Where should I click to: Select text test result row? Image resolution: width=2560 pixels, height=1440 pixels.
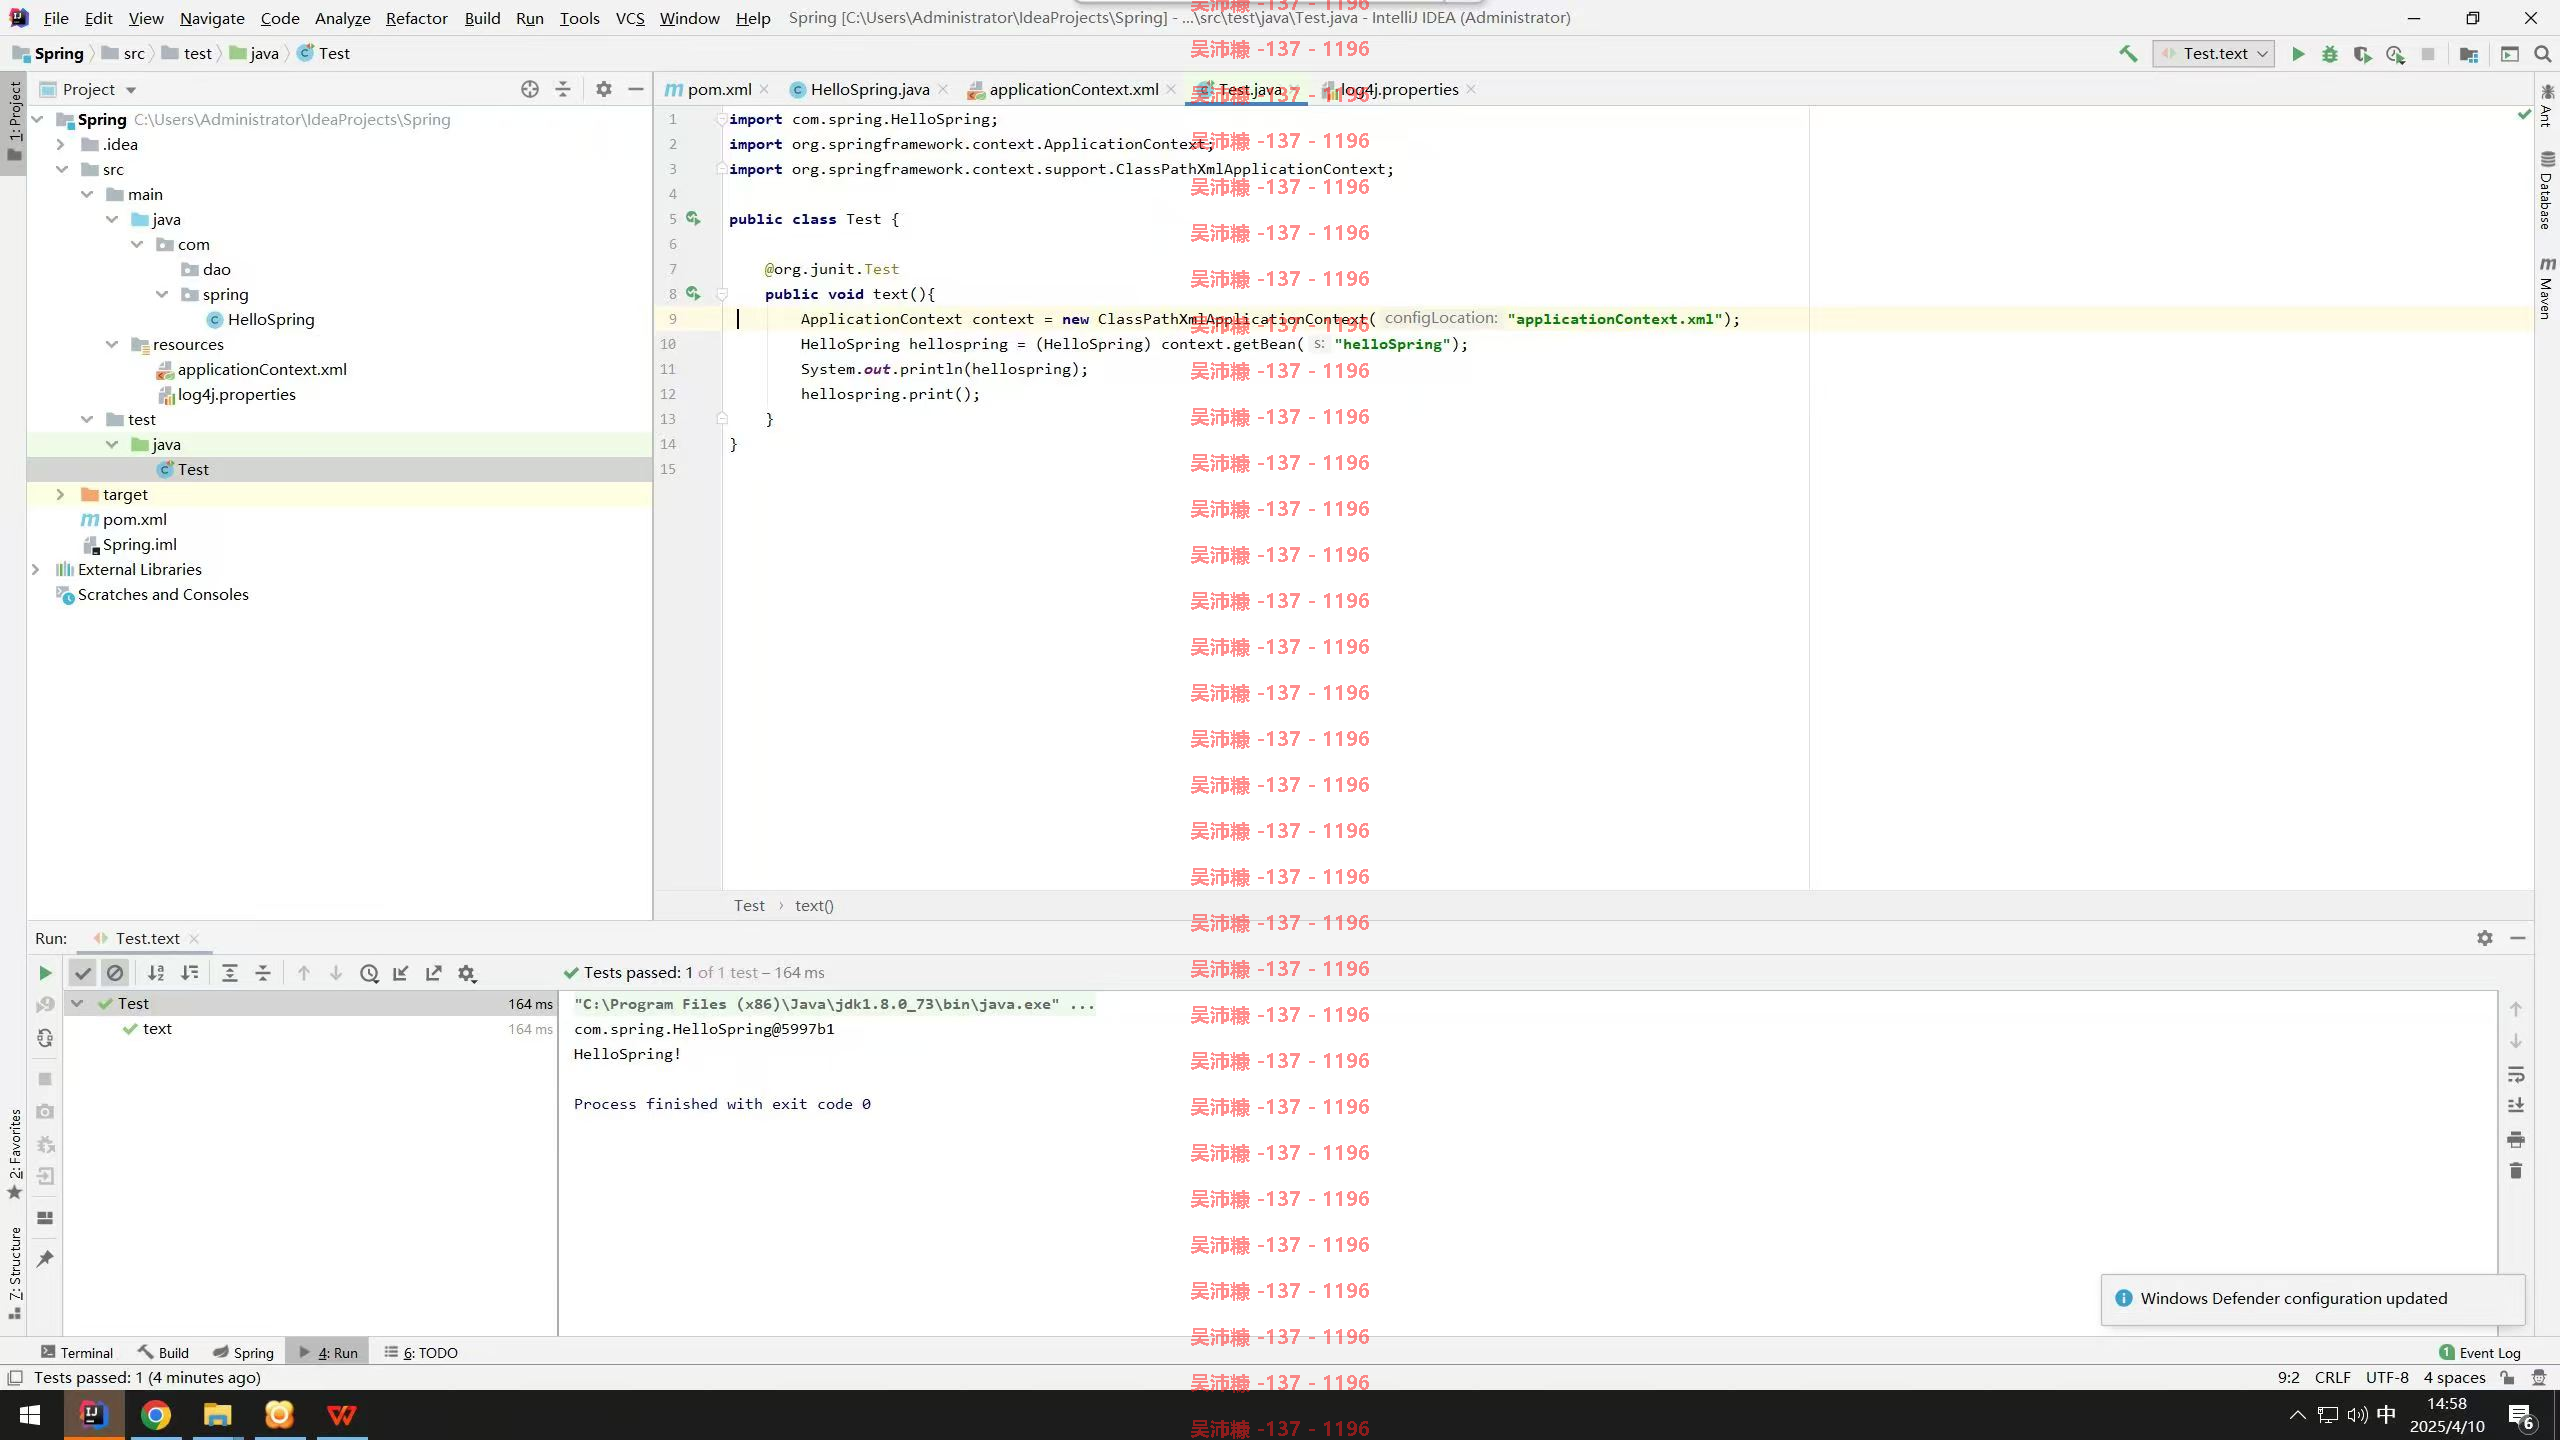pyautogui.click(x=310, y=1028)
